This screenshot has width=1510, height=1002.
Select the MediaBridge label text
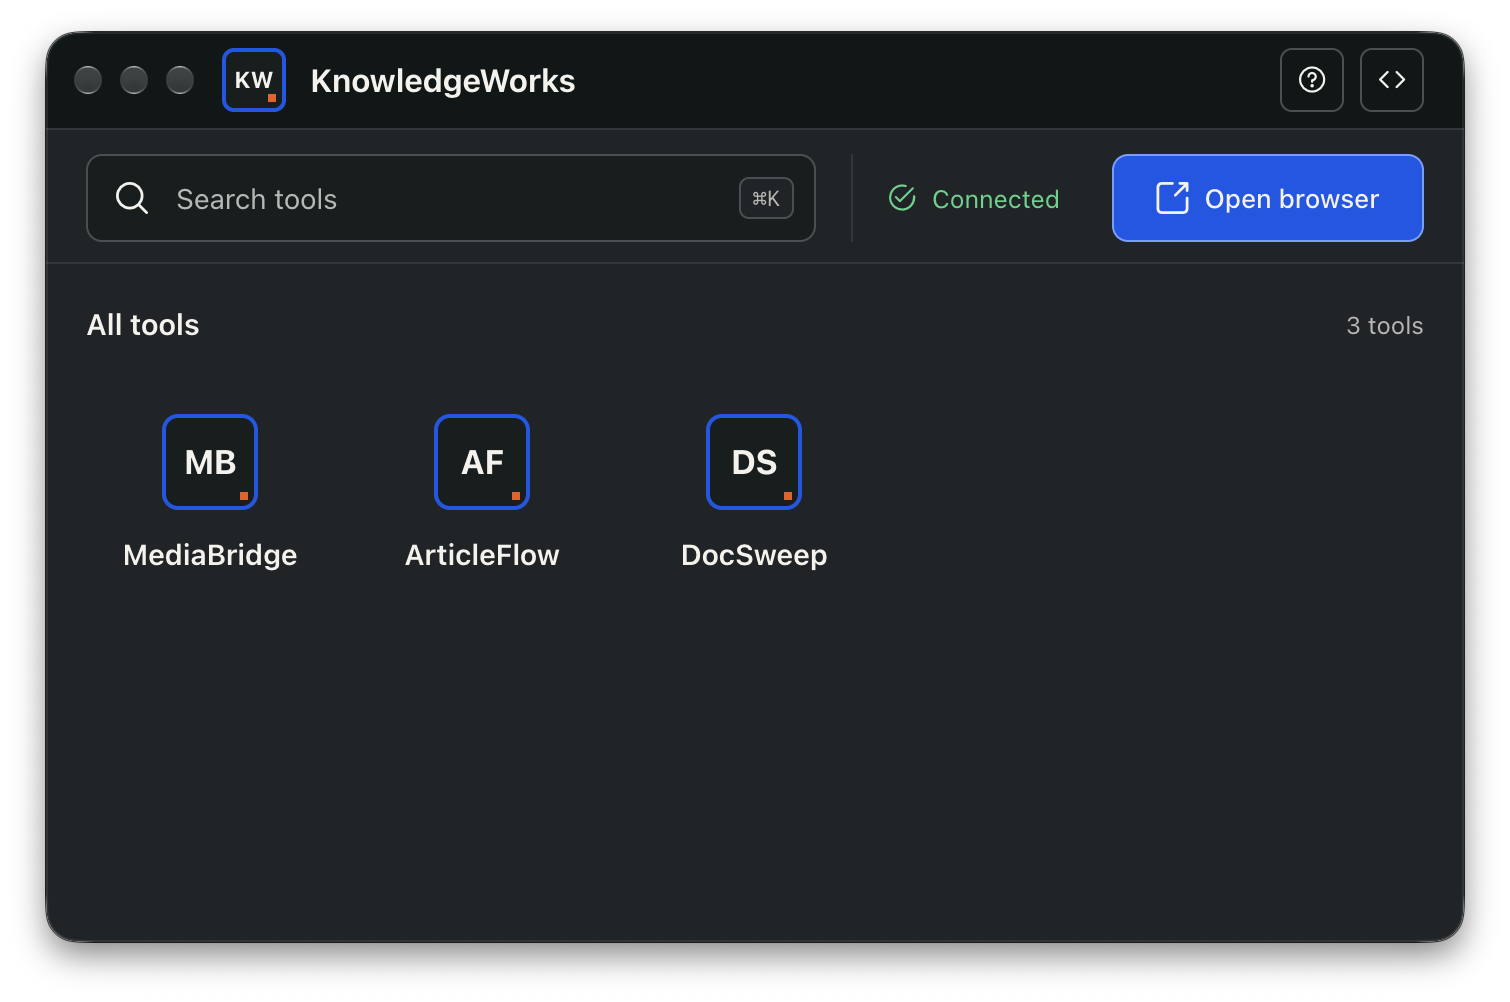[x=210, y=555]
